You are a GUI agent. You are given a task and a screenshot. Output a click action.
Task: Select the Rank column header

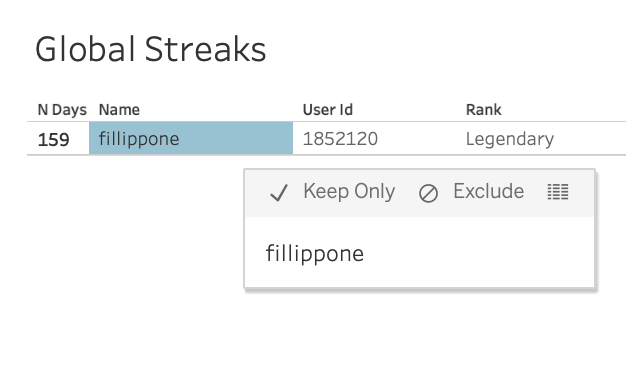click(x=483, y=110)
